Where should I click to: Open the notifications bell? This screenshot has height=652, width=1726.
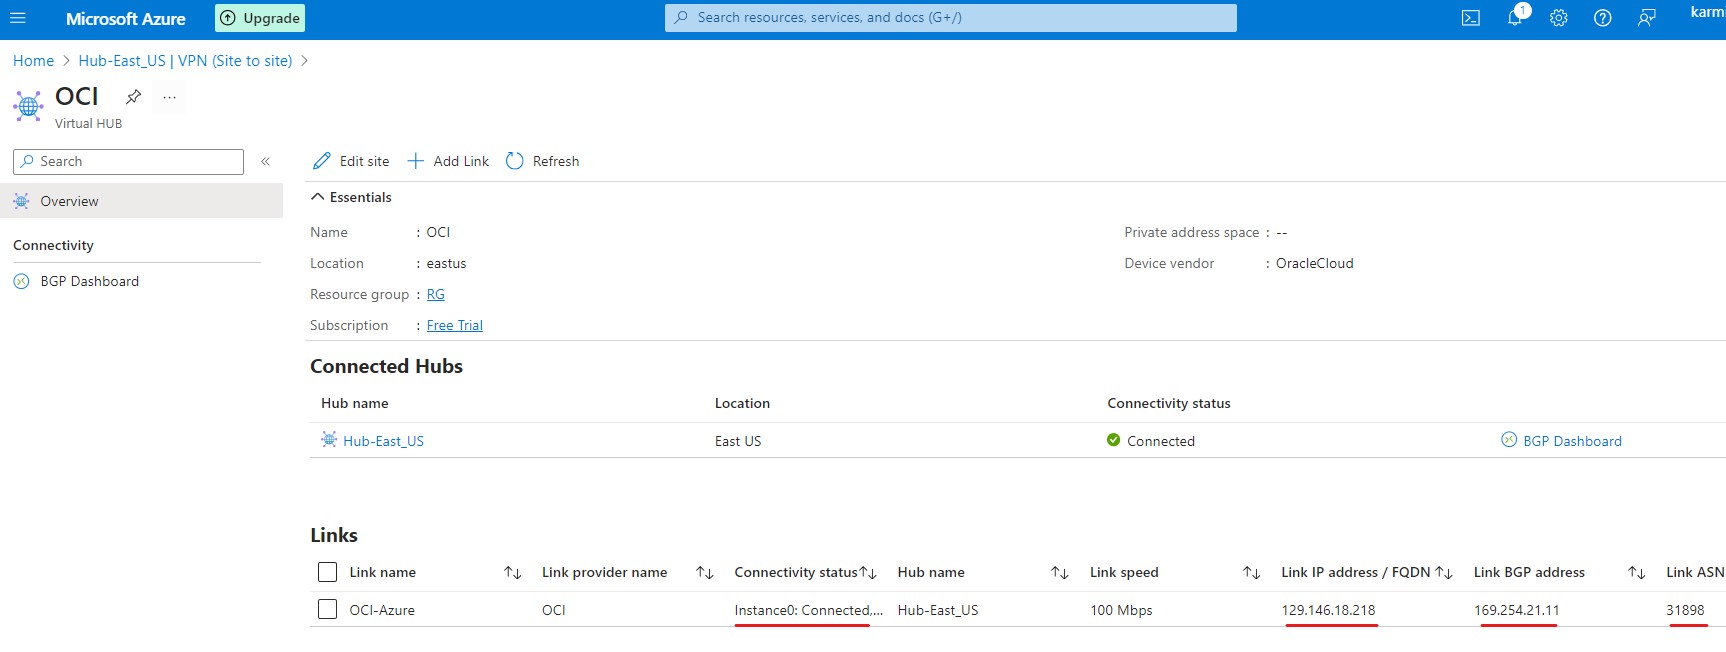1514,18
